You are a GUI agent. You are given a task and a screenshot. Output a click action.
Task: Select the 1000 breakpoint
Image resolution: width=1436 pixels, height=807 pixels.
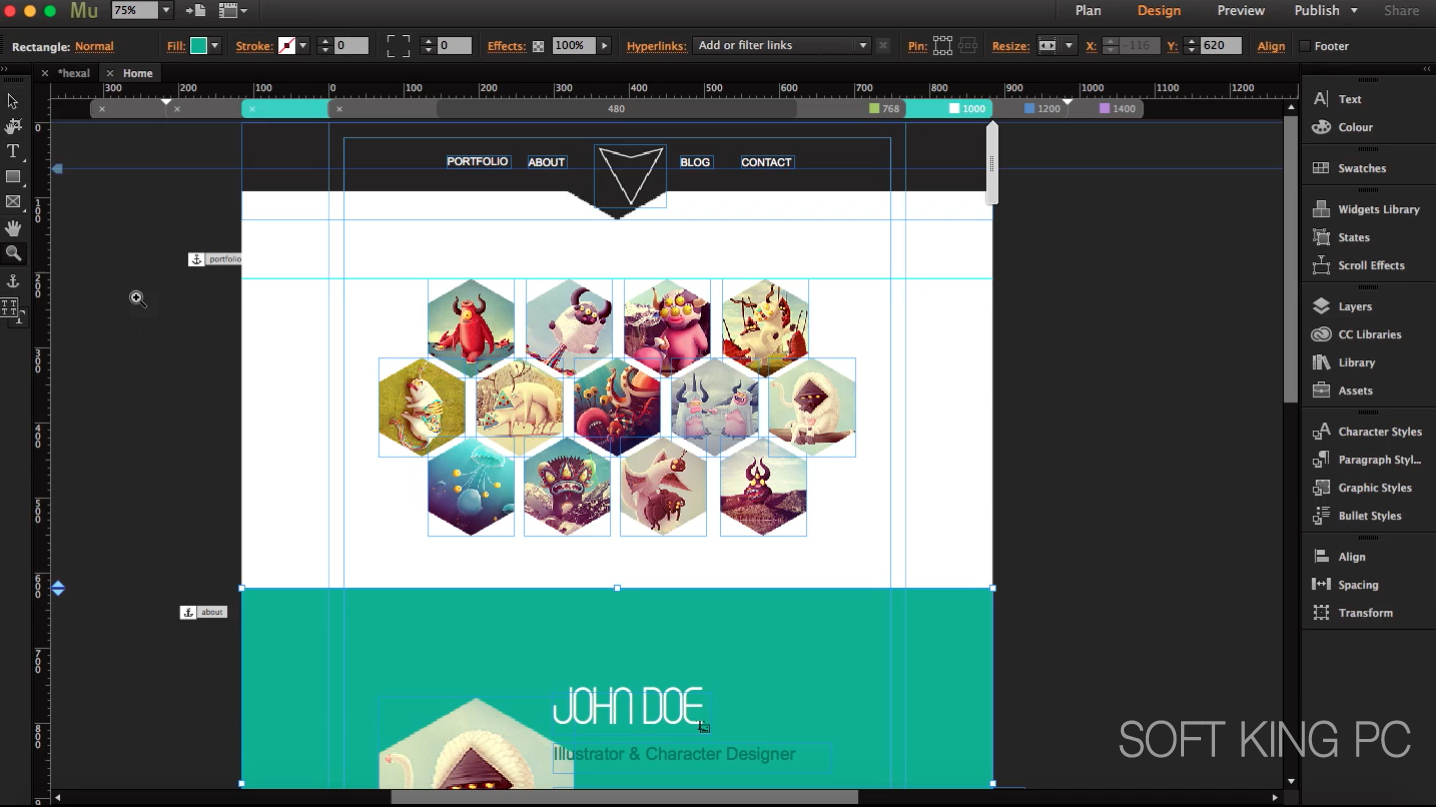click(967, 108)
